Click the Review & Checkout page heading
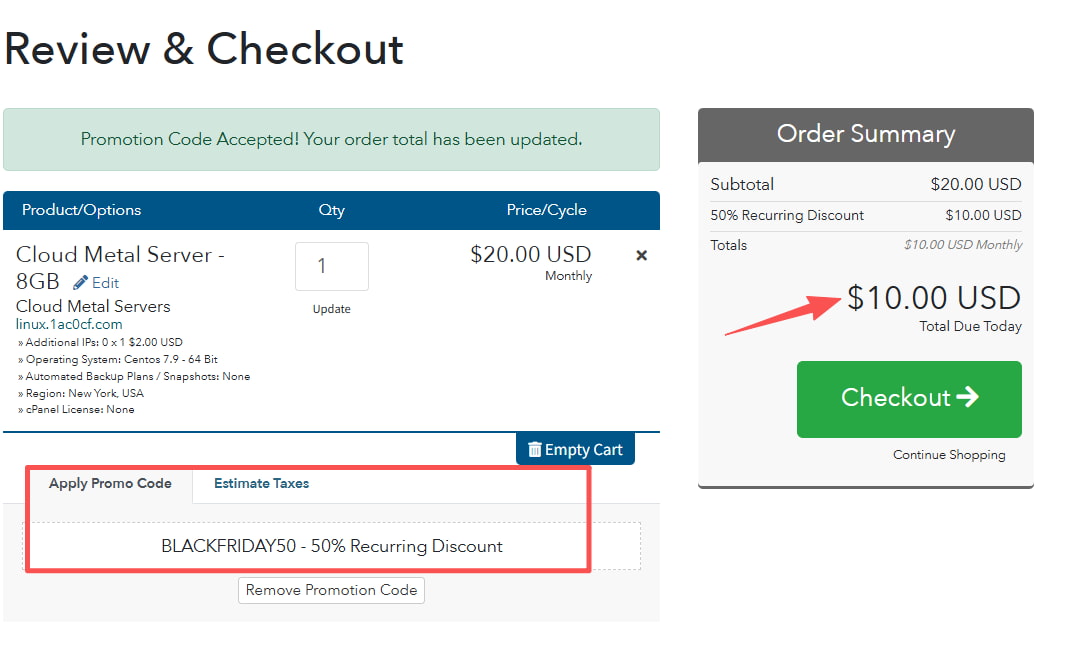This screenshot has height=645, width=1070. coord(203,49)
